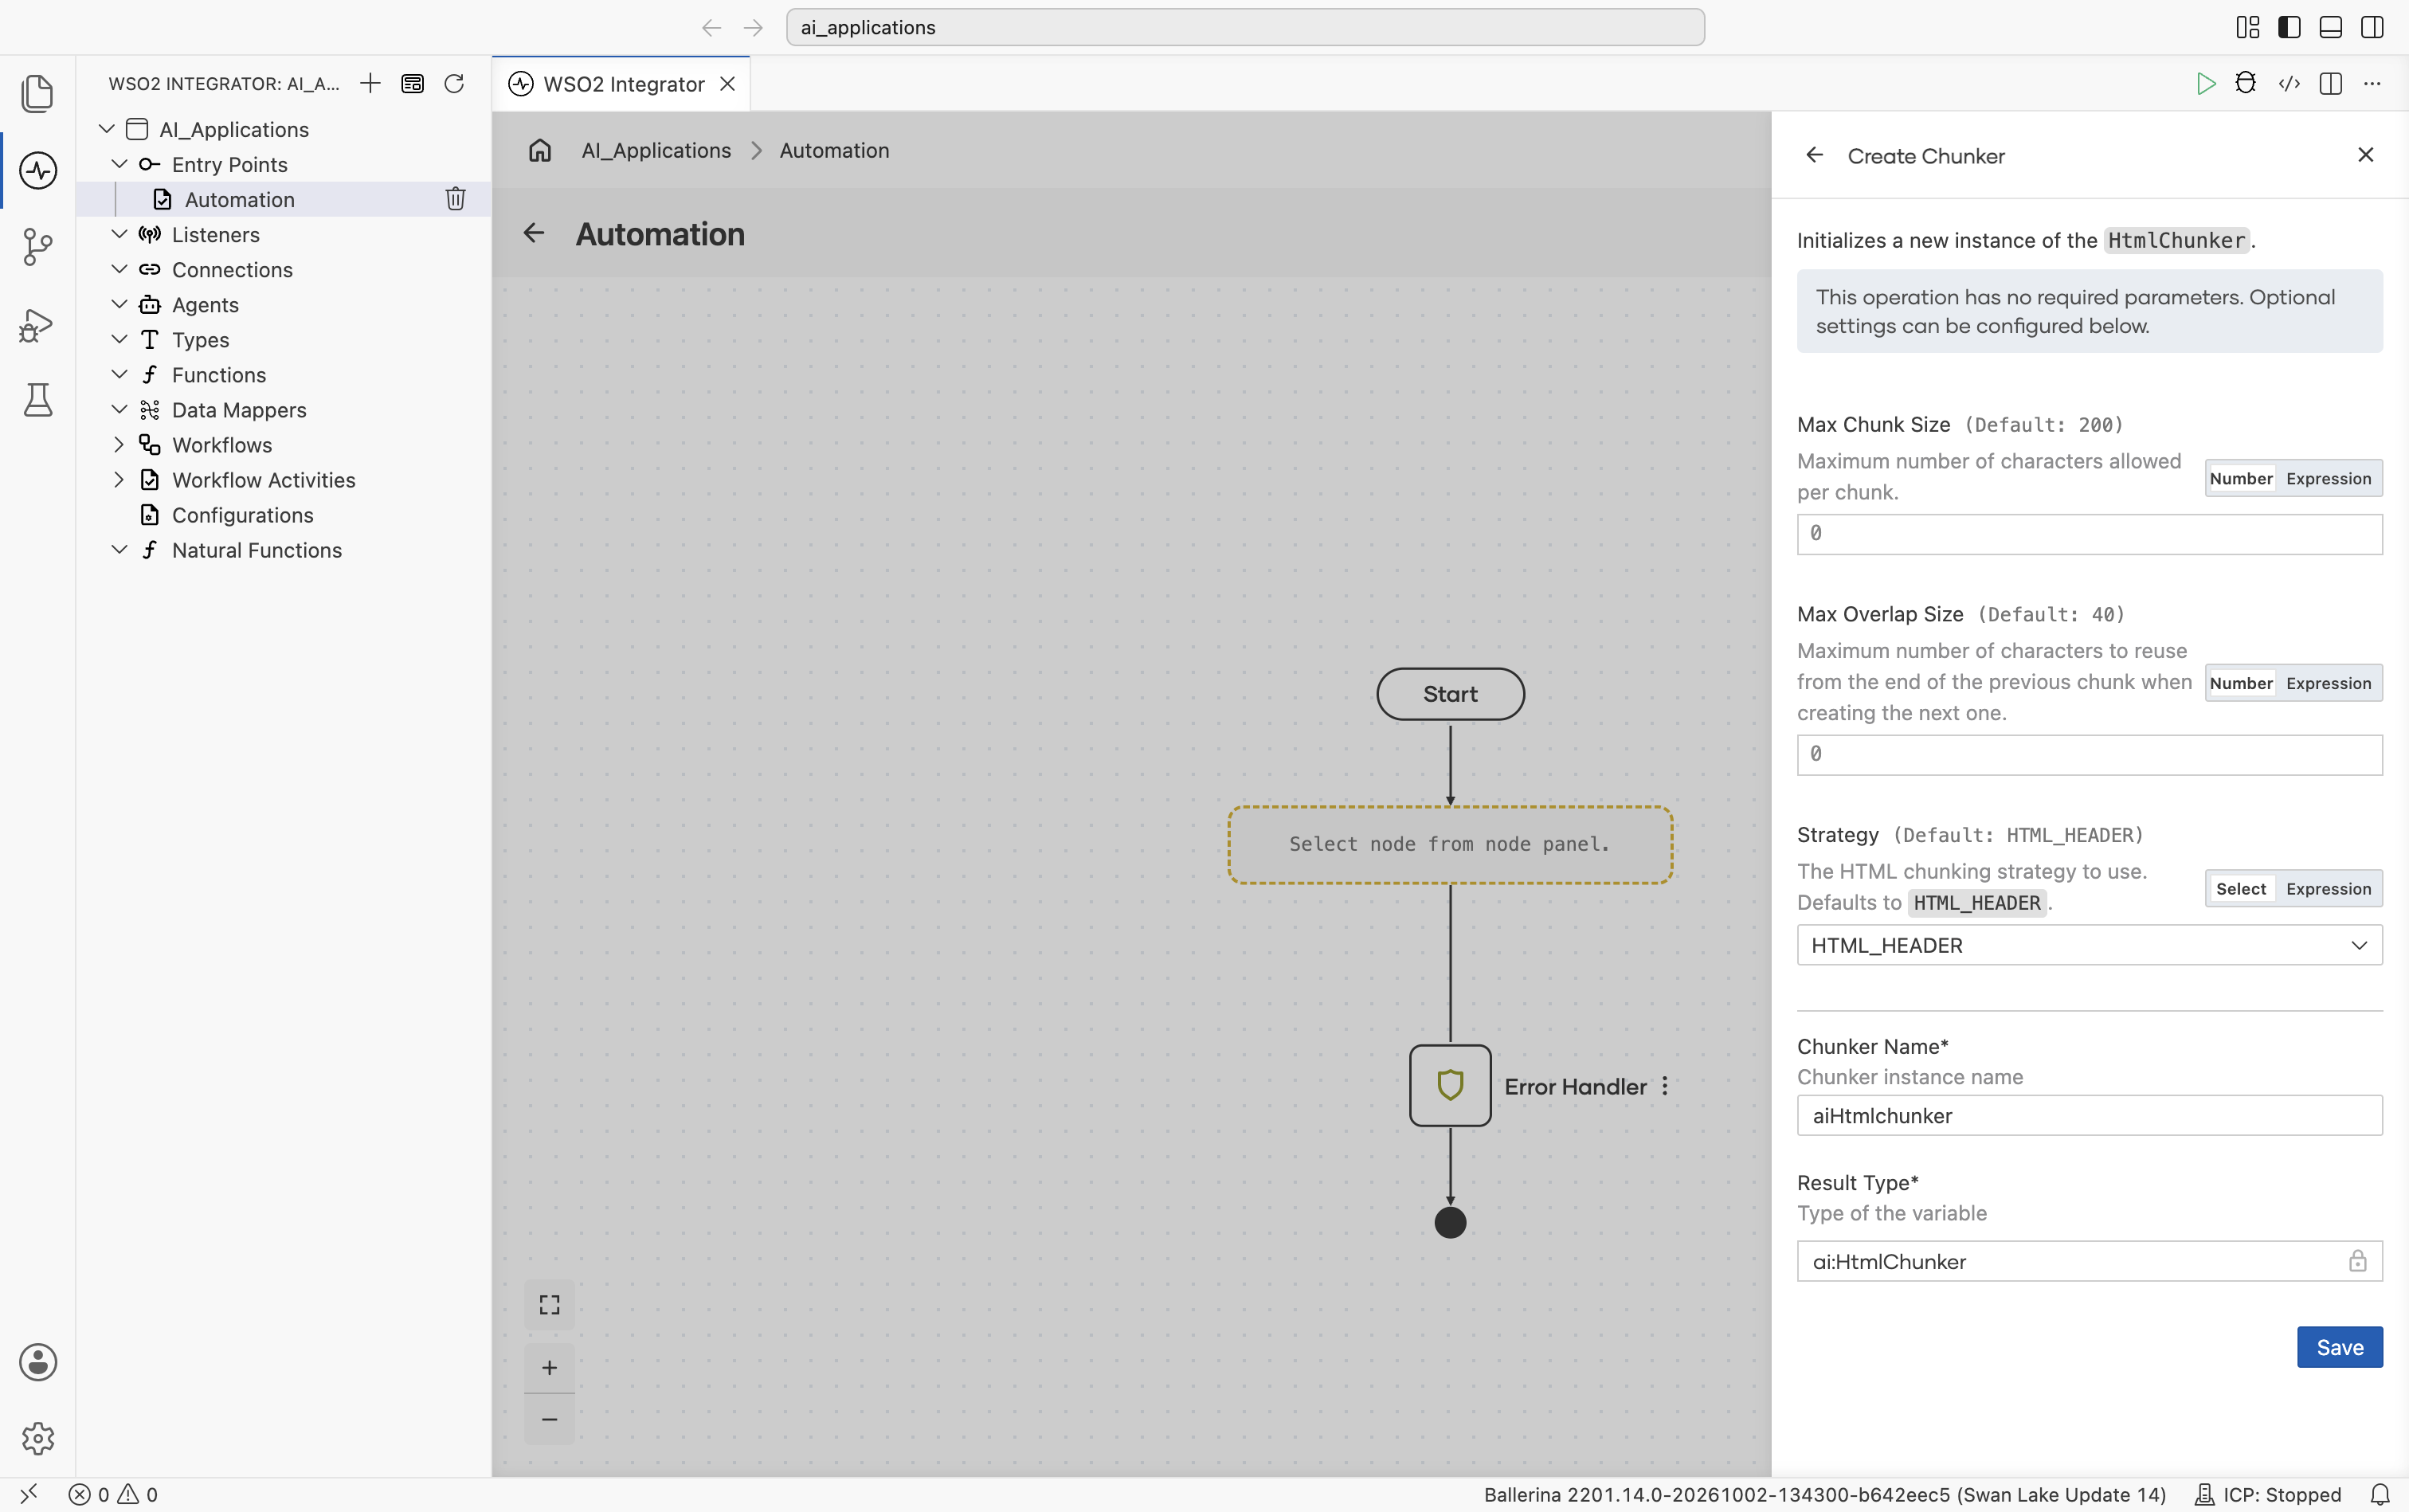Image resolution: width=2409 pixels, height=1512 pixels.
Task: Start debugging with the bug icon
Action: (2246, 84)
